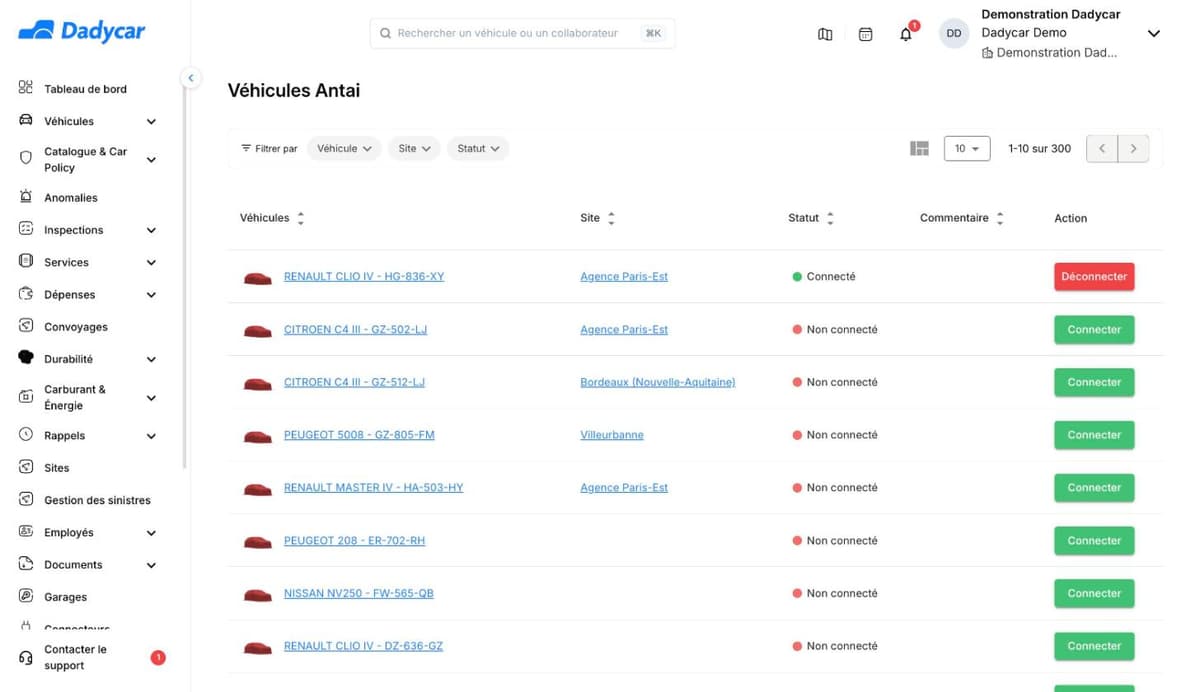This screenshot has width=1200, height=692.
Task: Sort by Statut column arrows
Action: (830, 218)
